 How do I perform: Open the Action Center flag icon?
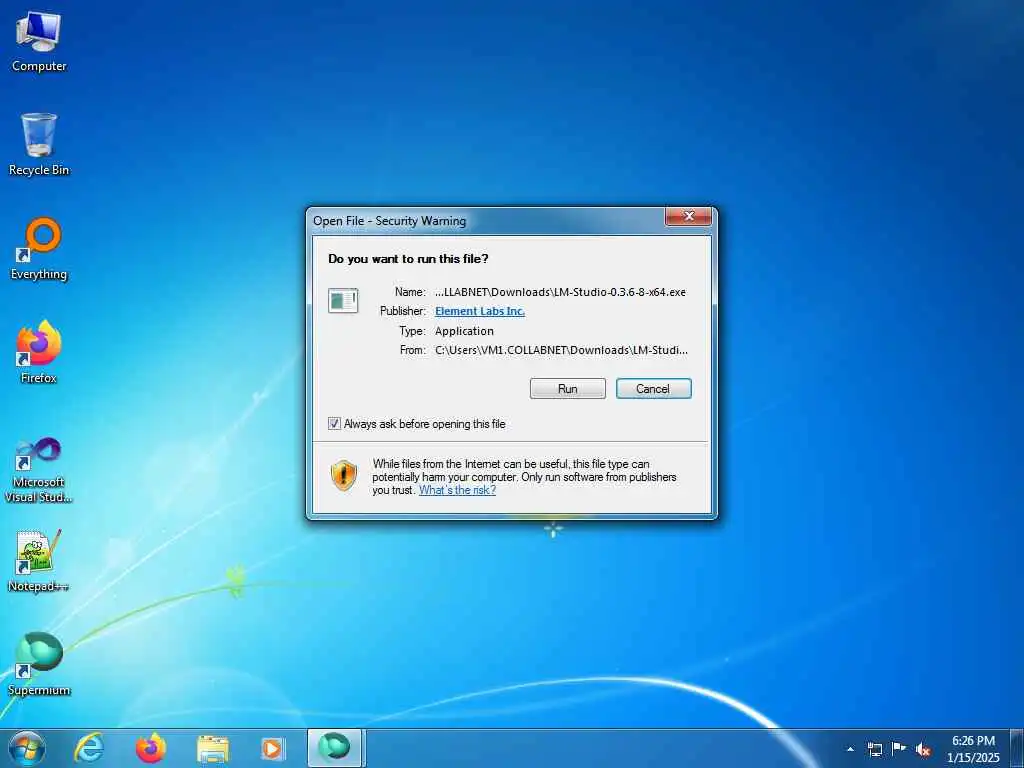coord(899,749)
